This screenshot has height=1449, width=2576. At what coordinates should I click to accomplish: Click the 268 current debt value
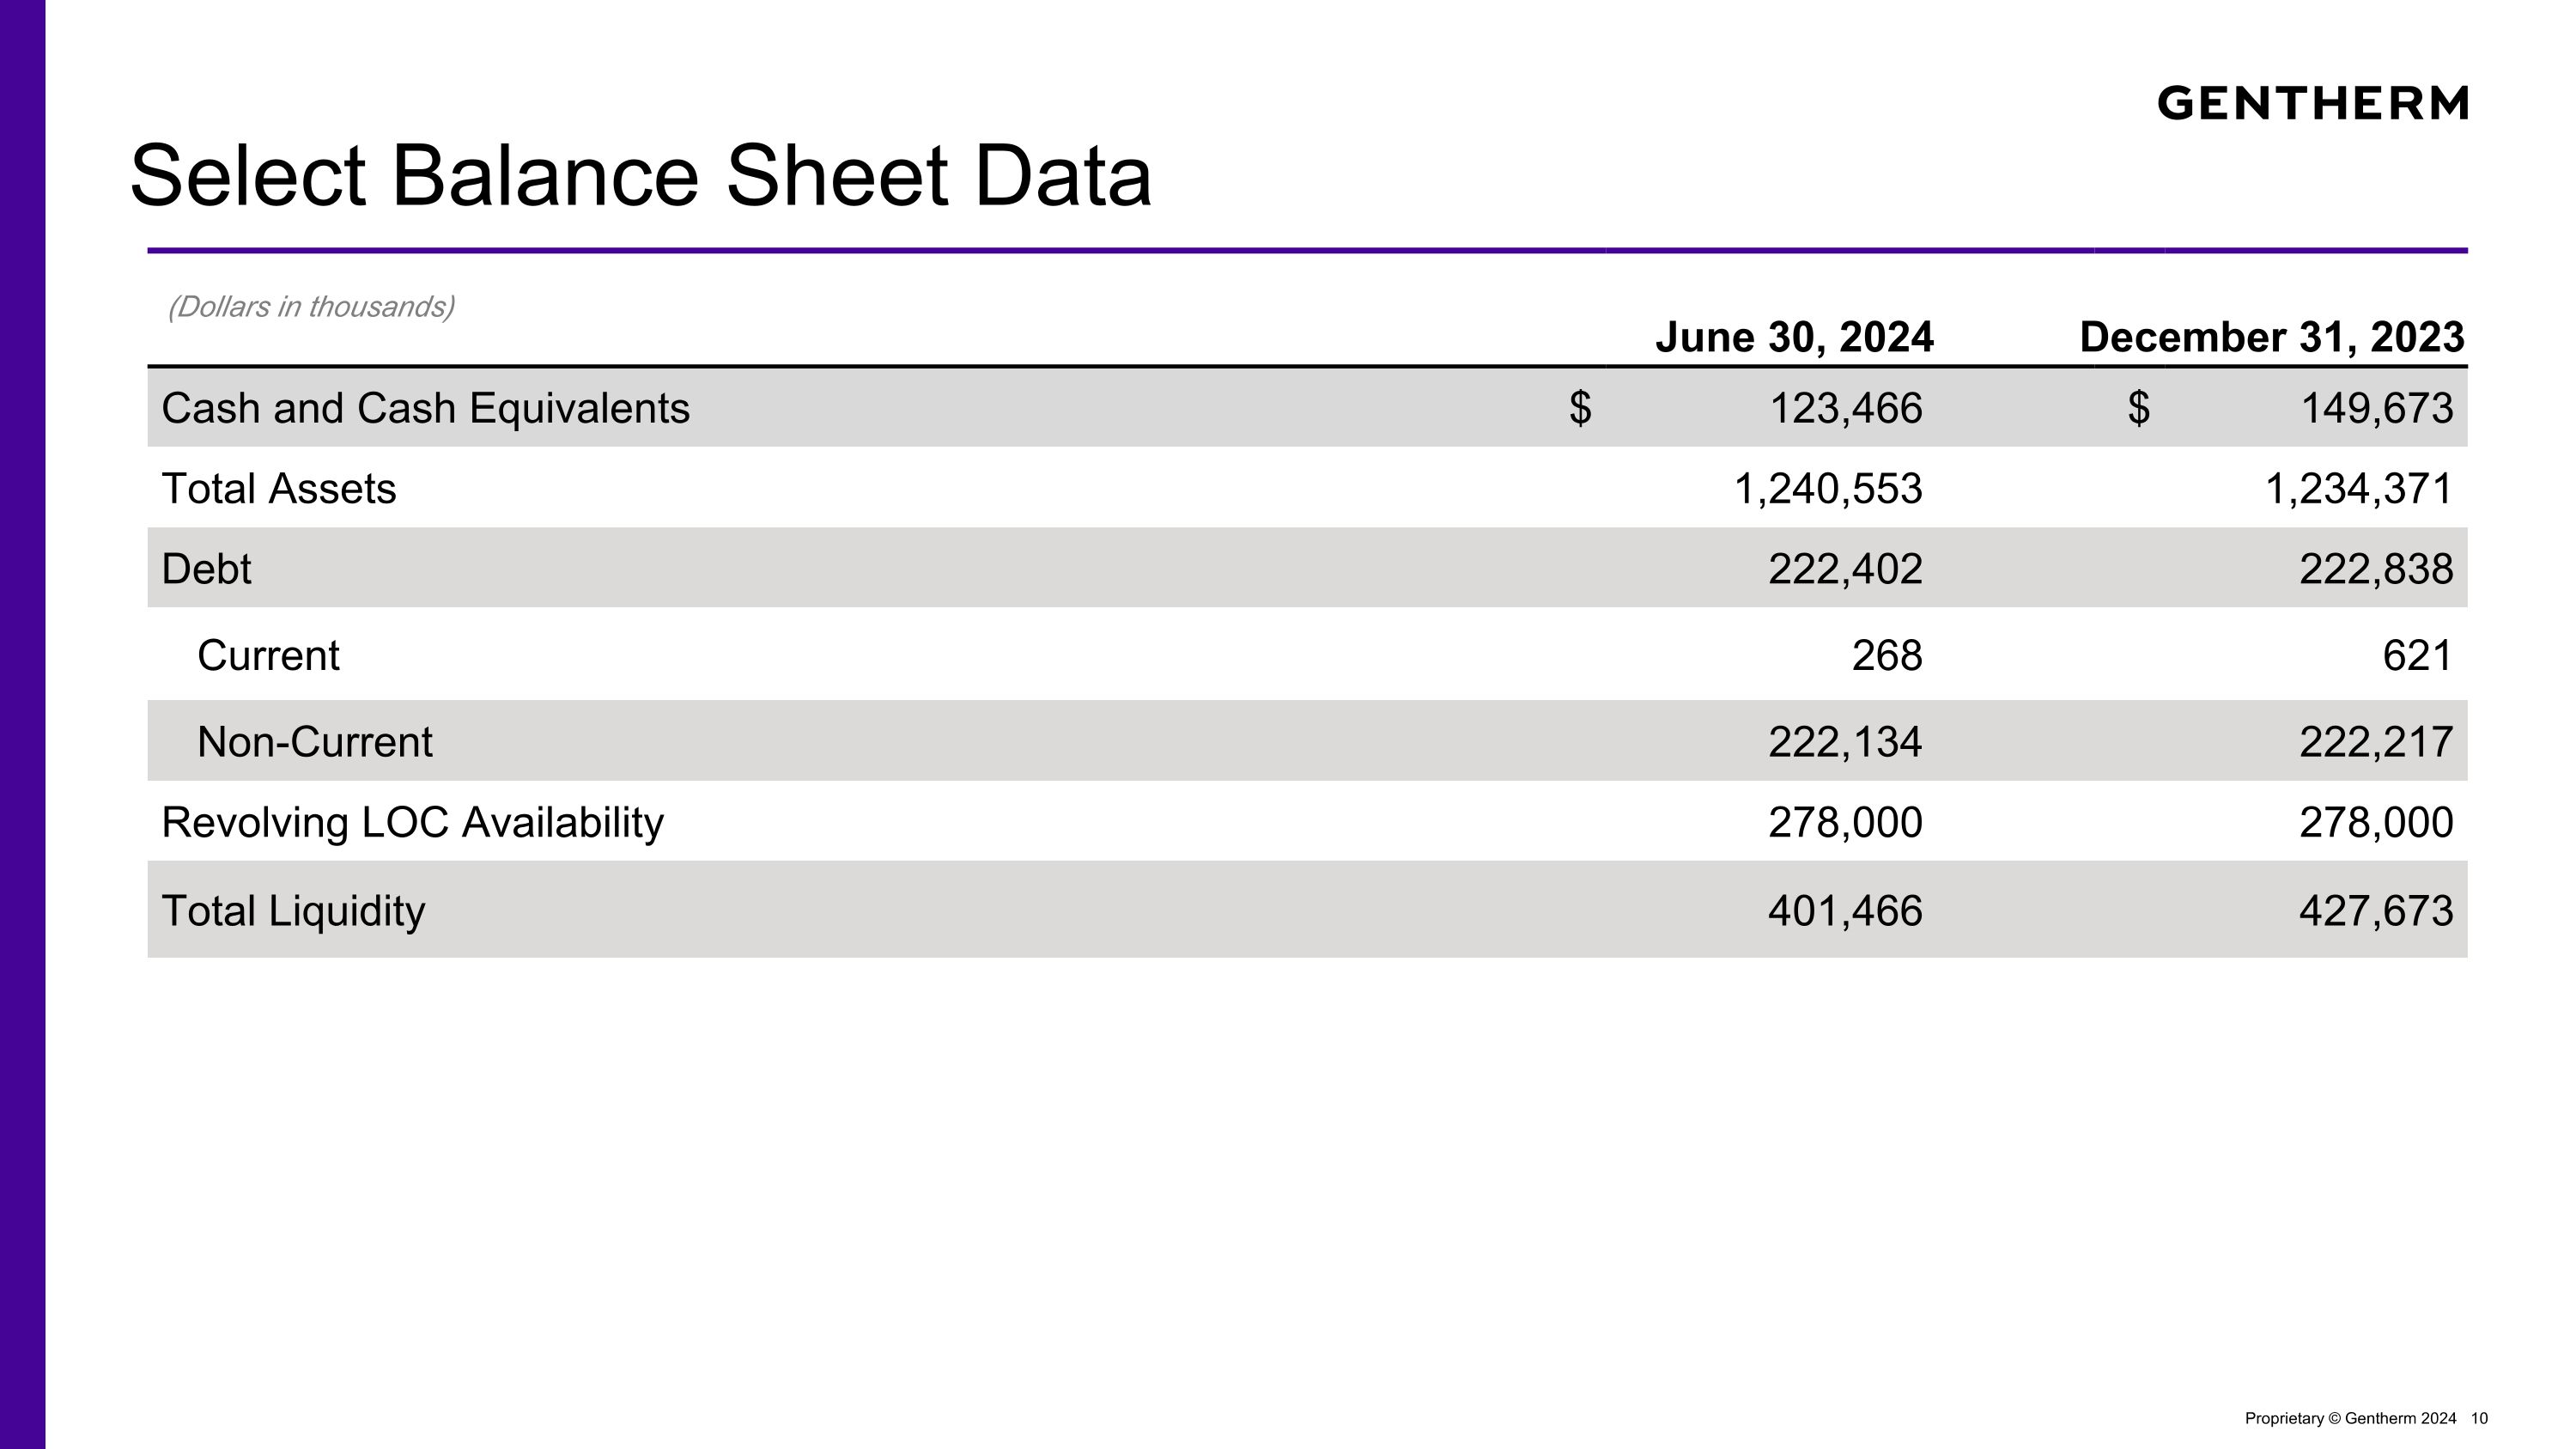pyautogui.click(x=1887, y=656)
